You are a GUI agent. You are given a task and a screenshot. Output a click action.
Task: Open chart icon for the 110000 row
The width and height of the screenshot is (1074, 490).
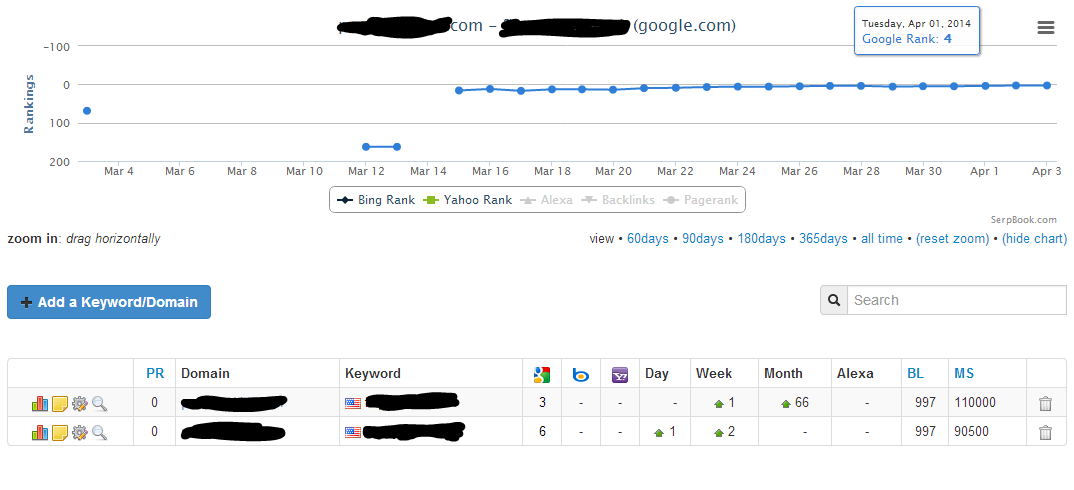click(x=40, y=404)
